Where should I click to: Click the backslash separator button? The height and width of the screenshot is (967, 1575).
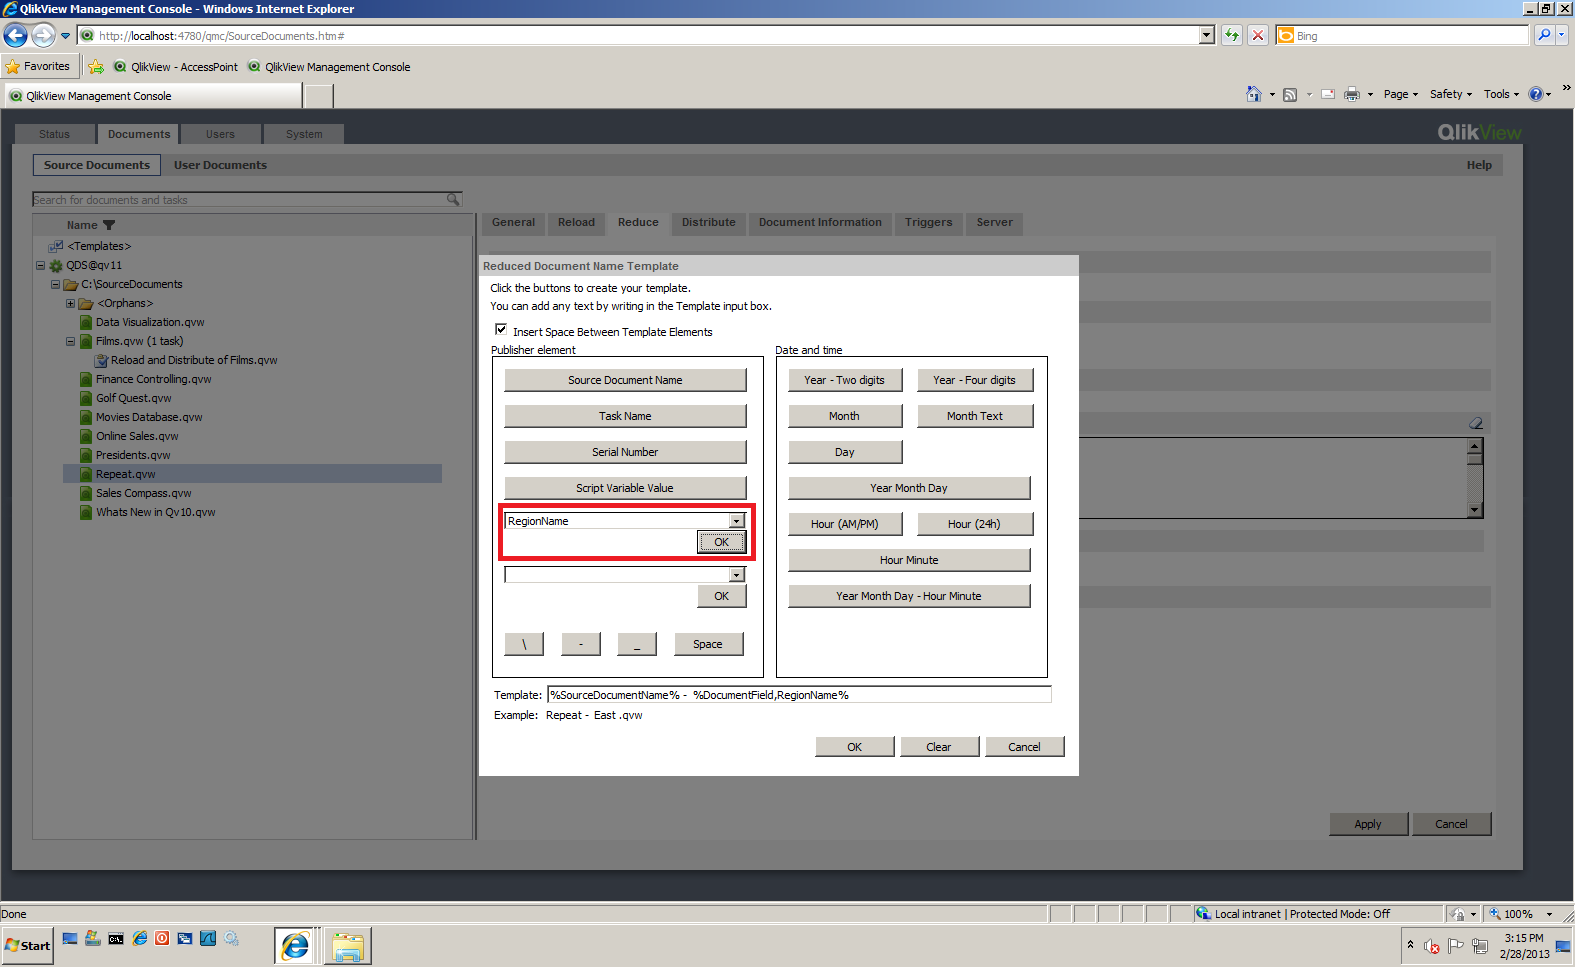[x=524, y=644]
